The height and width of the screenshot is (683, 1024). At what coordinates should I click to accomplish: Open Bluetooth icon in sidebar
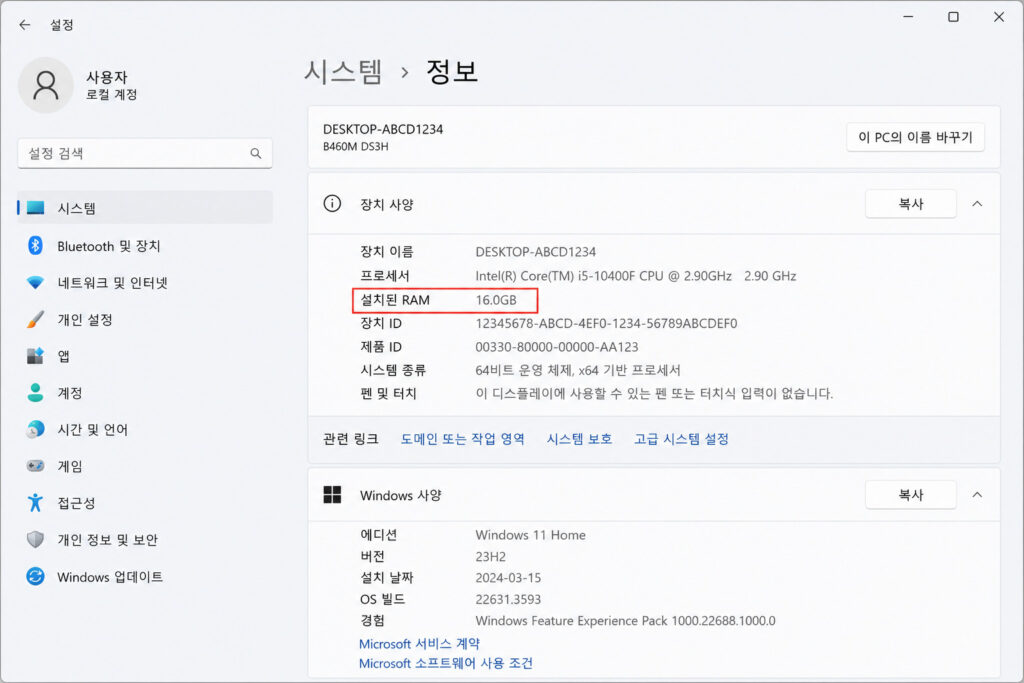point(35,246)
